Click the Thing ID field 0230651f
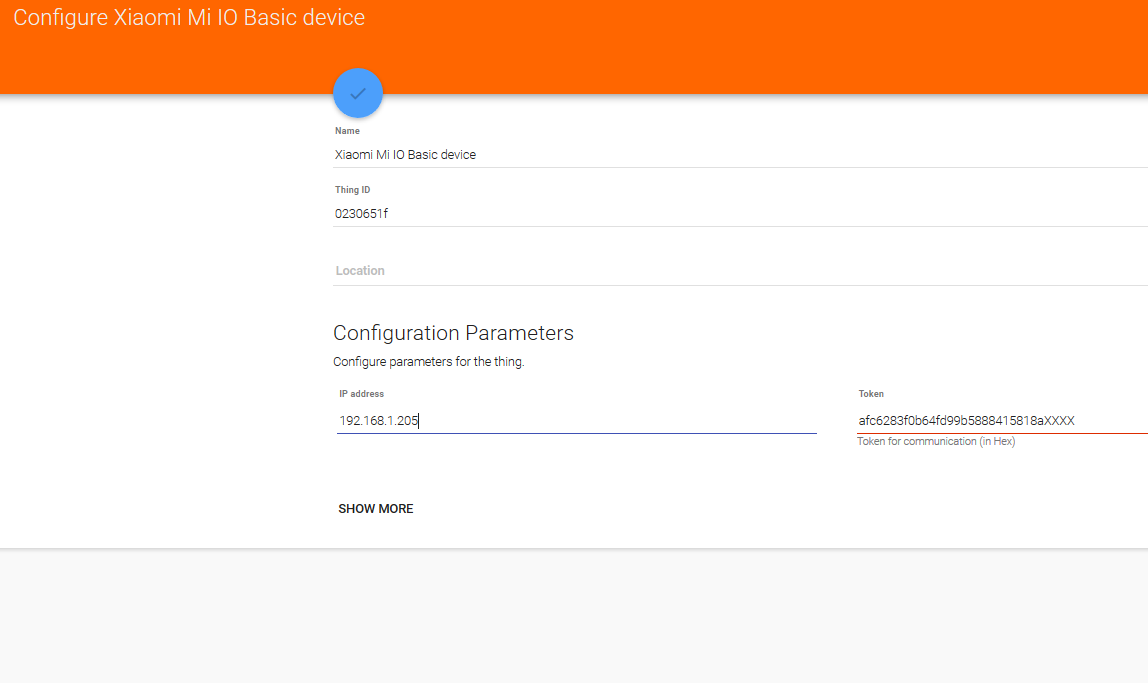Viewport: 1148px width, 683px height. 740,213
